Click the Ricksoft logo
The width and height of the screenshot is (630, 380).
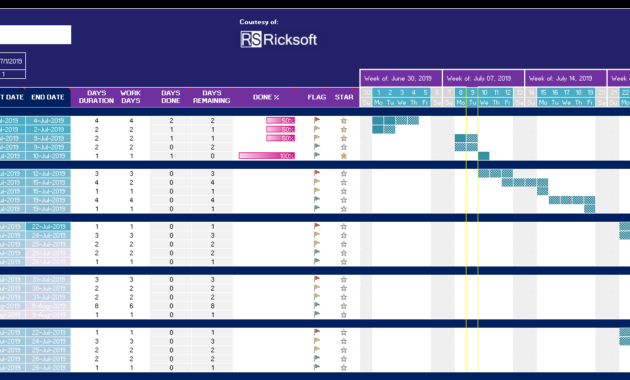[x=278, y=39]
